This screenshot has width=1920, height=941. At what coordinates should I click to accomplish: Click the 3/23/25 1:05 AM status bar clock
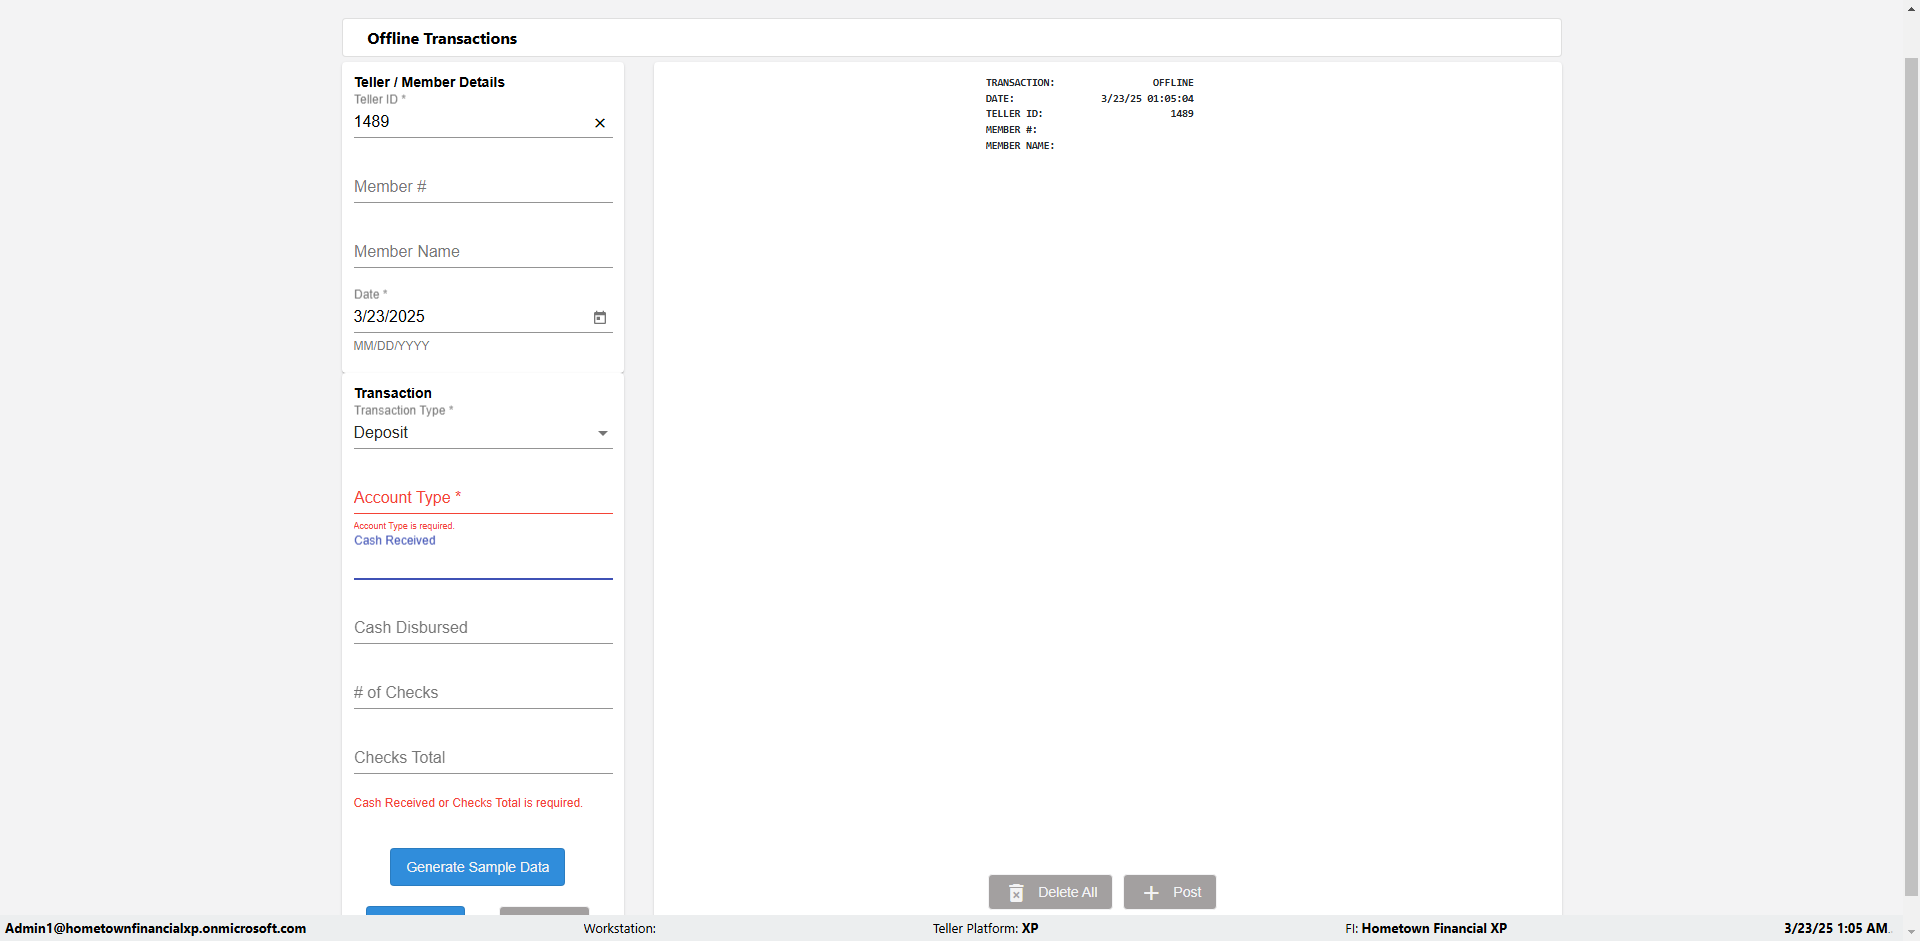(x=1836, y=929)
